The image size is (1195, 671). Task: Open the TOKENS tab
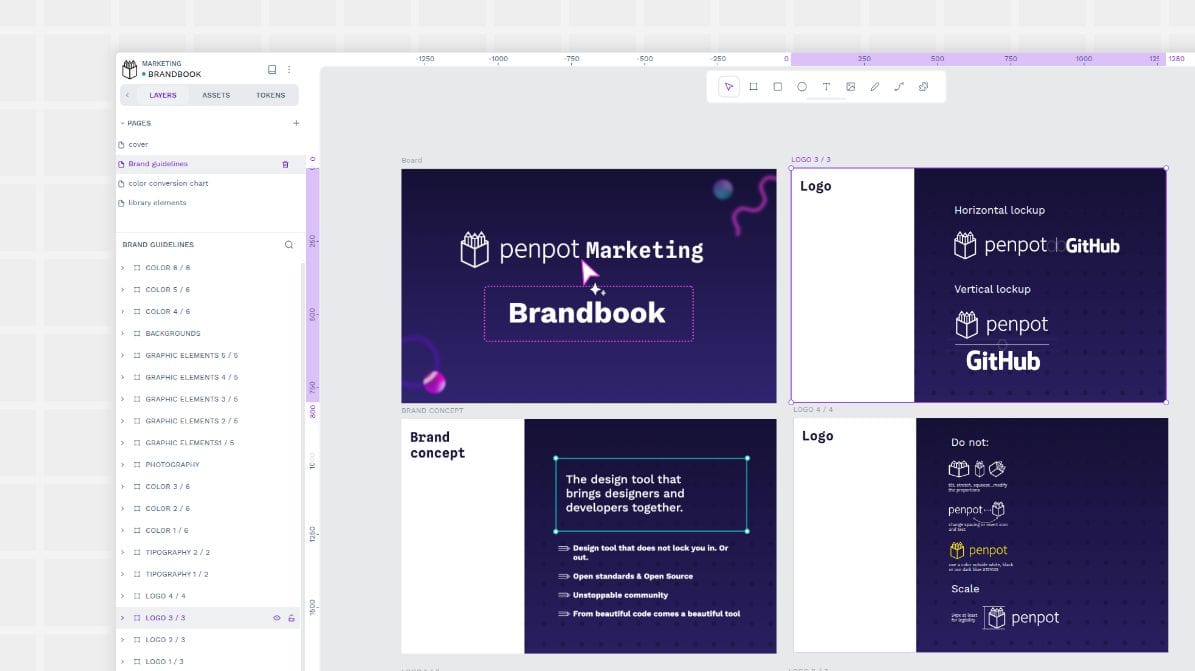[x=271, y=95]
